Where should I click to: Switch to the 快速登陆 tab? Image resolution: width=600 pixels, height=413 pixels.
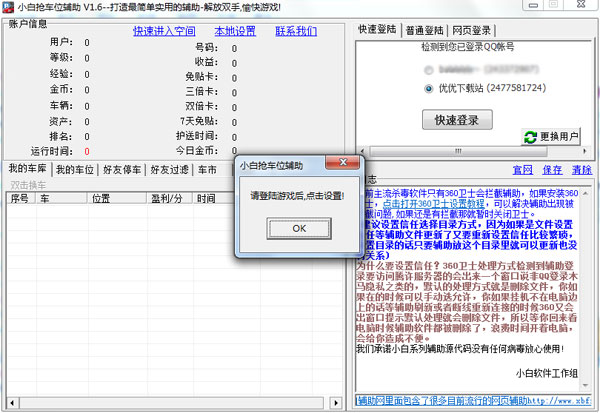(x=377, y=29)
